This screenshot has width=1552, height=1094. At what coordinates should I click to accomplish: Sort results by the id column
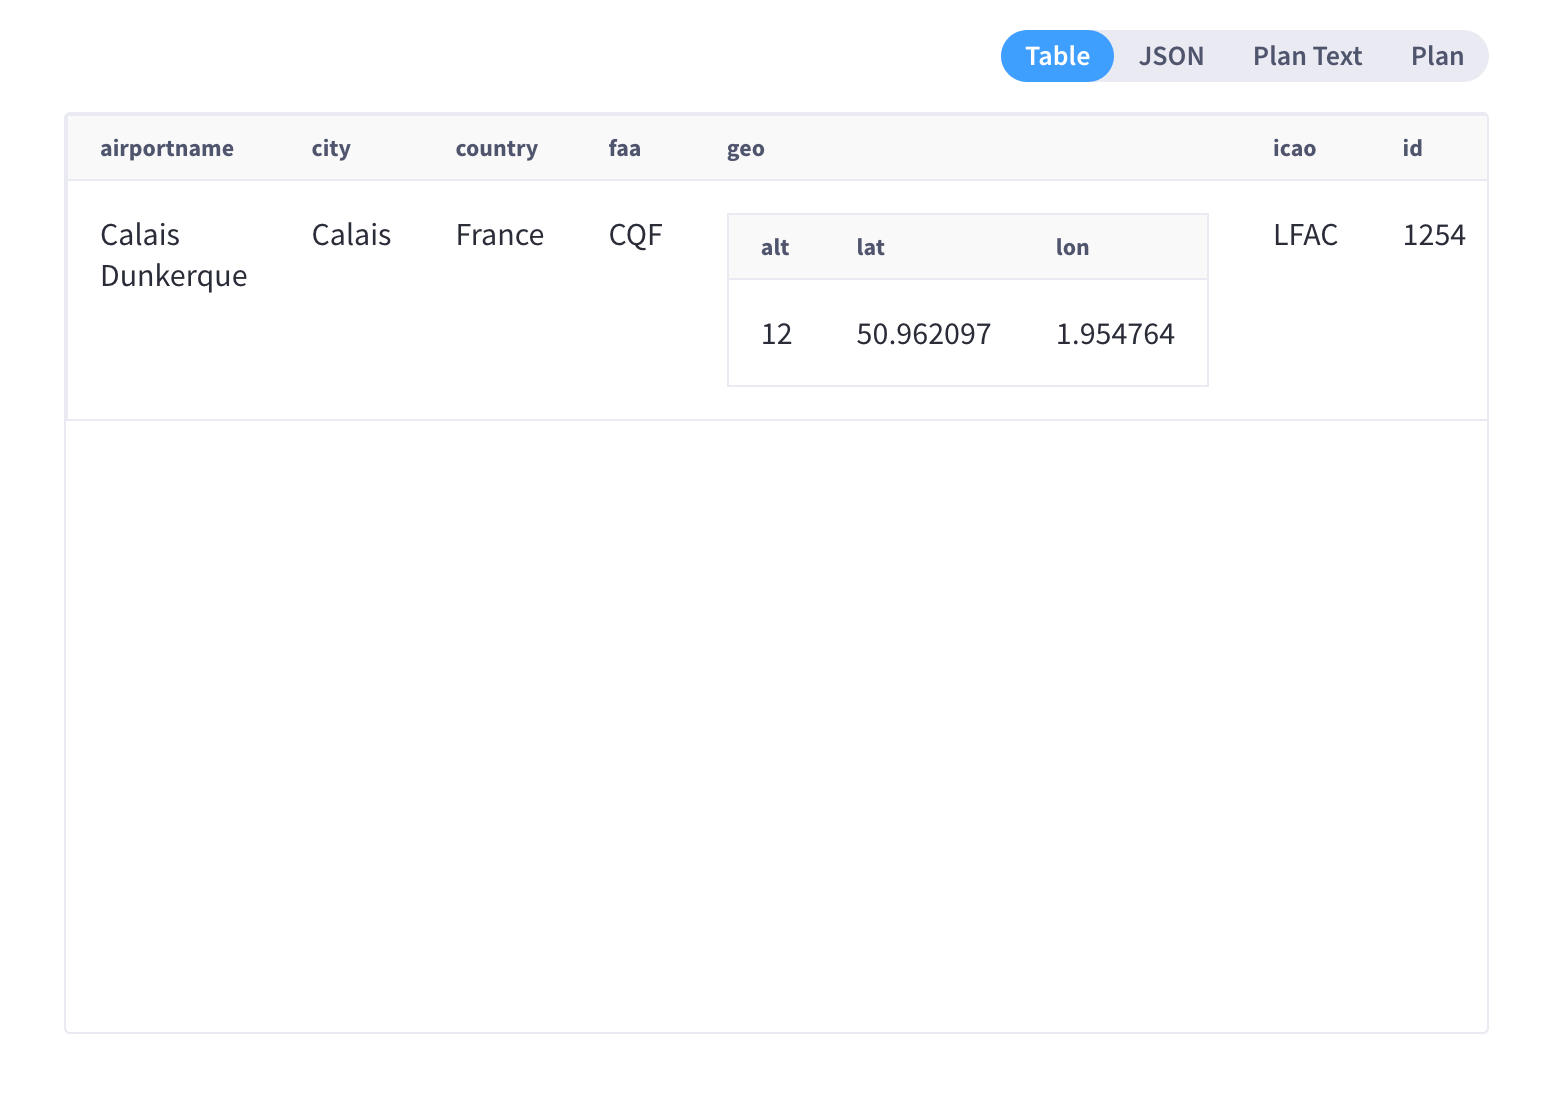tap(1412, 147)
